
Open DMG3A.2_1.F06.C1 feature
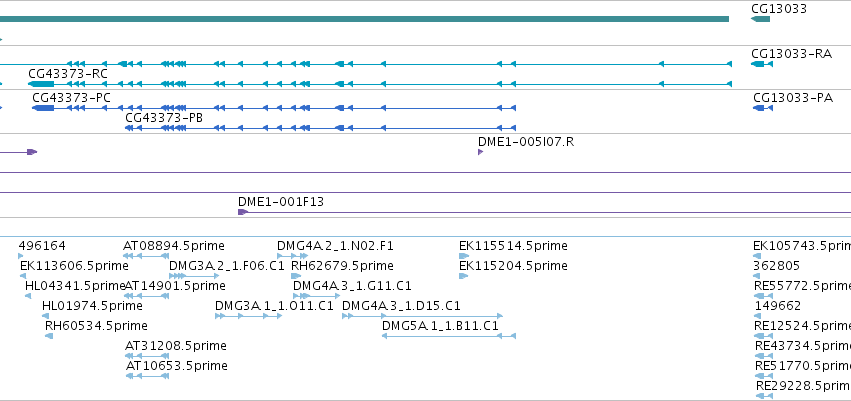(227, 266)
